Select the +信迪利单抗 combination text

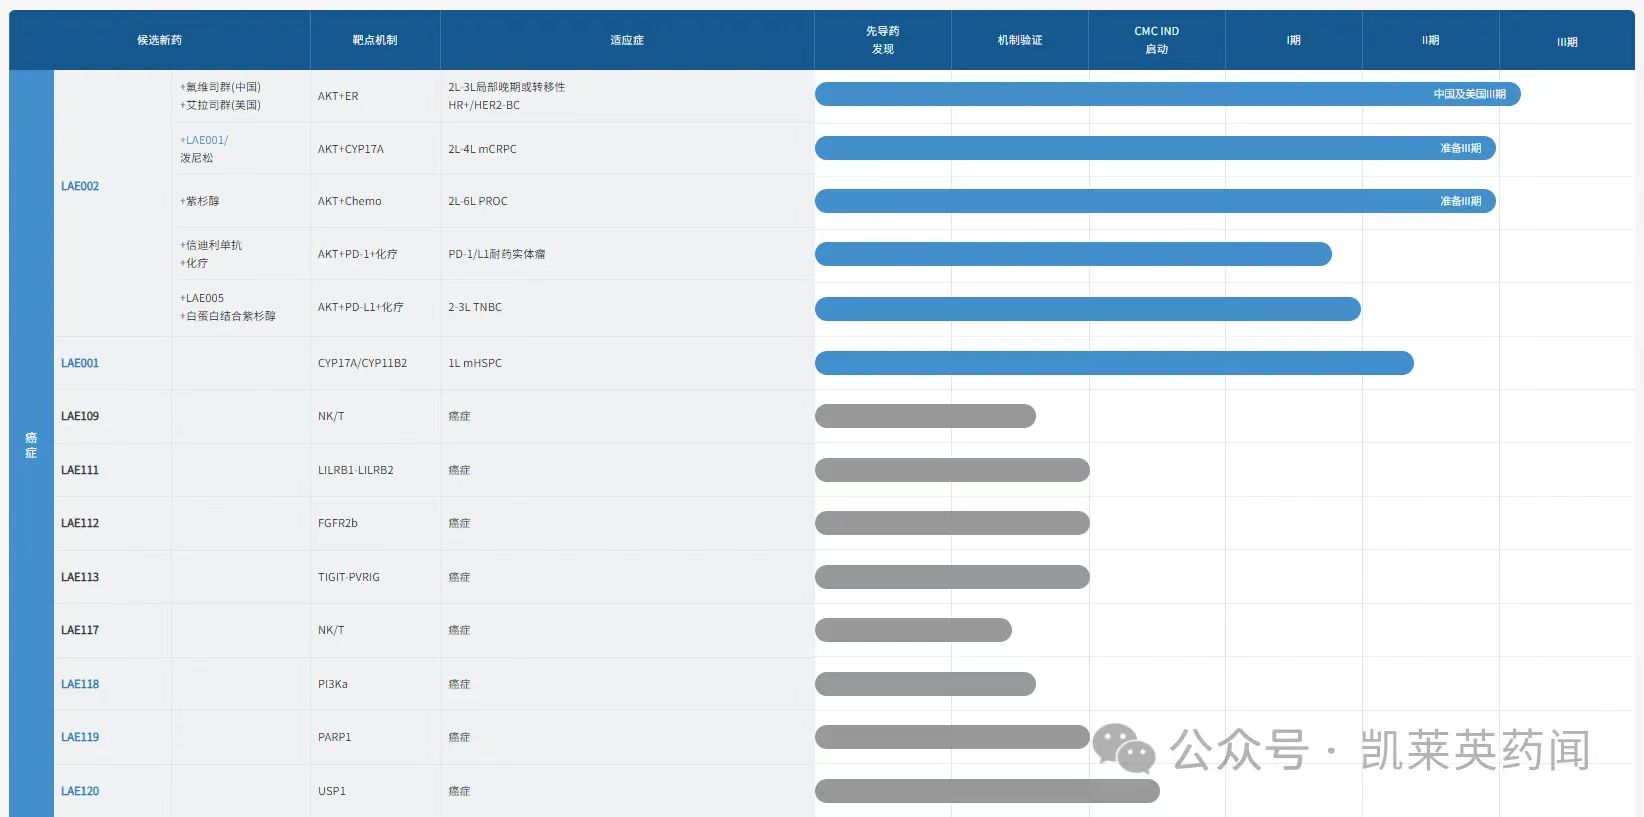[211, 245]
